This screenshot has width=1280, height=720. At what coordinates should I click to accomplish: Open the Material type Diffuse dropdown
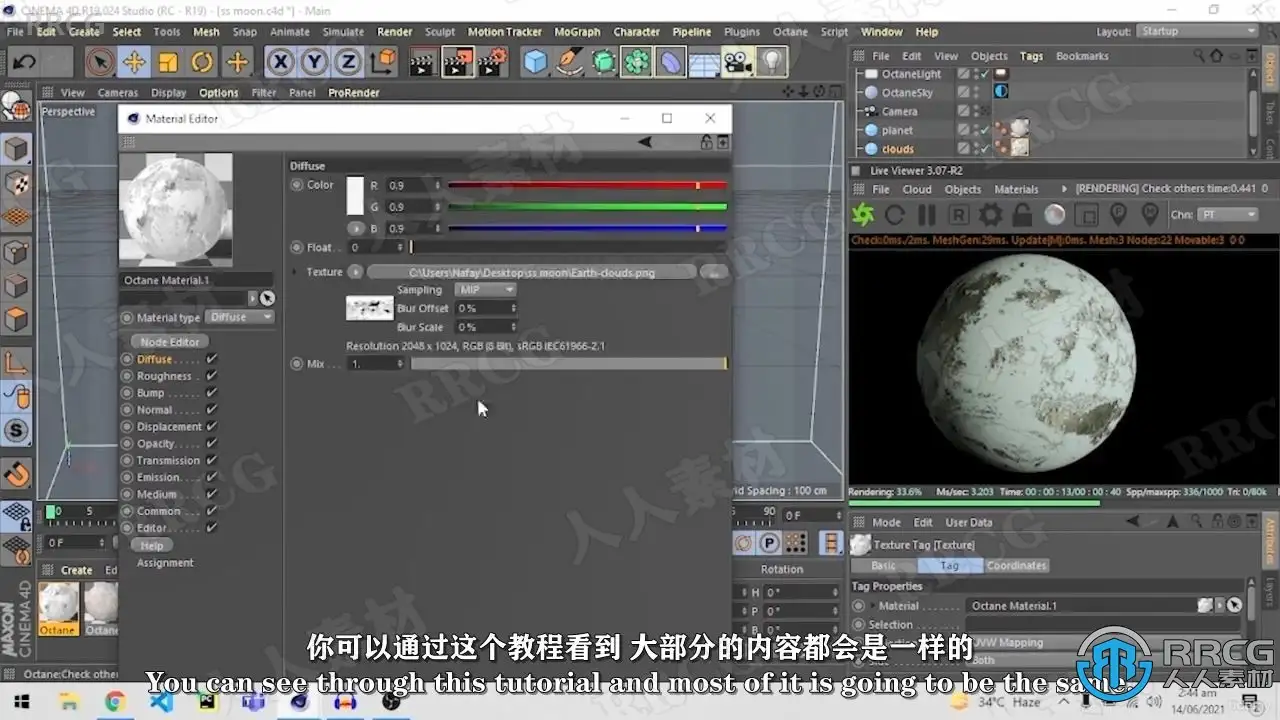pyautogui.click(x=240, y=317)
